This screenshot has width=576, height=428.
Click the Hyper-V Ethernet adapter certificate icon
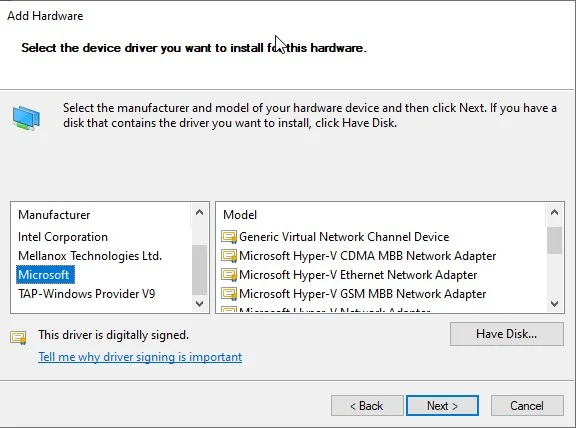(228, 275)
